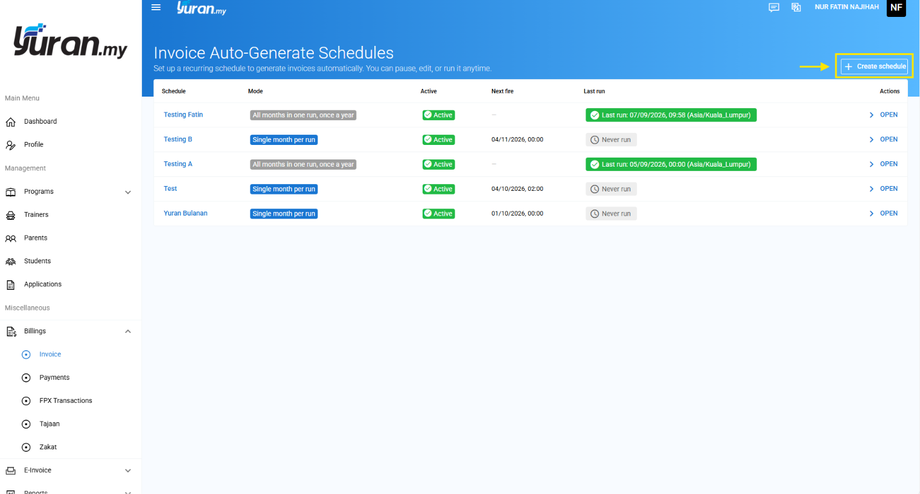
Task: Expand the E-Invoice menu chevron
Action: coord(128,471)
